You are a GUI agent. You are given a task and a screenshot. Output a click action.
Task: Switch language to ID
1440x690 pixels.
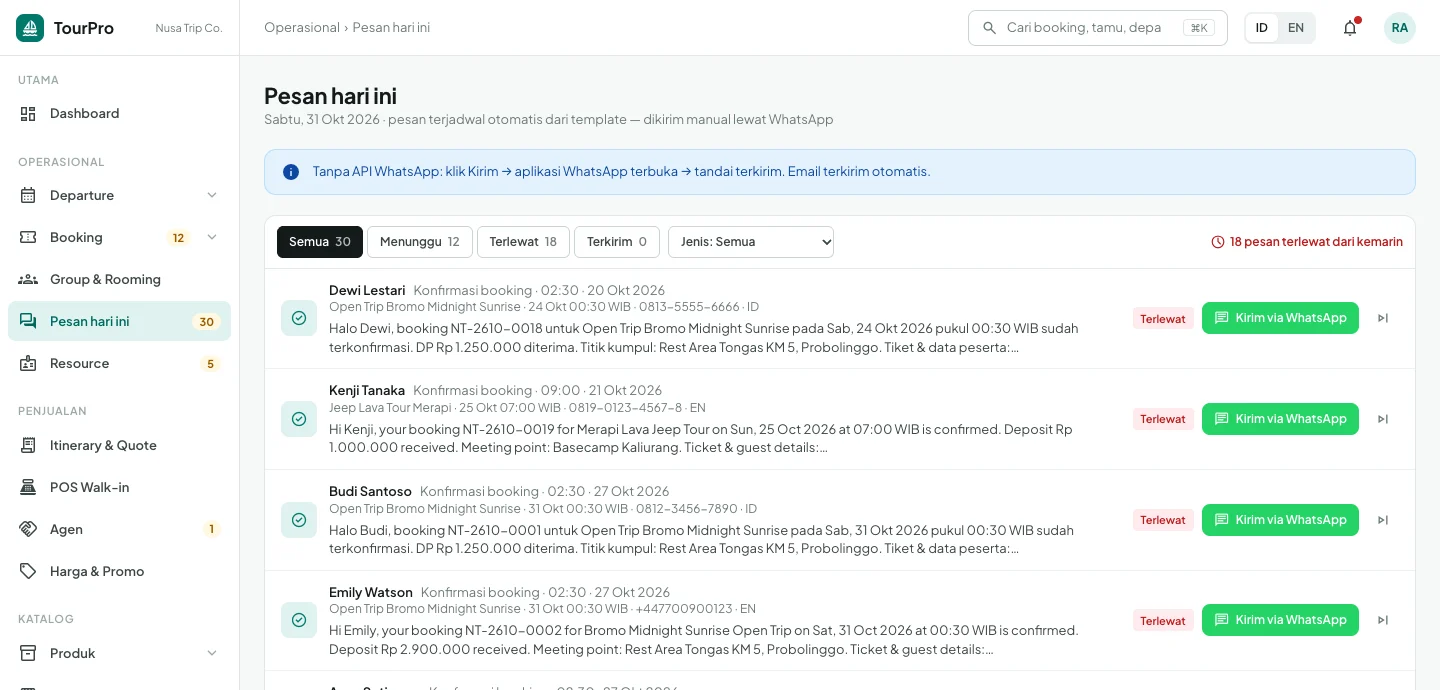pyautogui.click(x=1262, y=28)
